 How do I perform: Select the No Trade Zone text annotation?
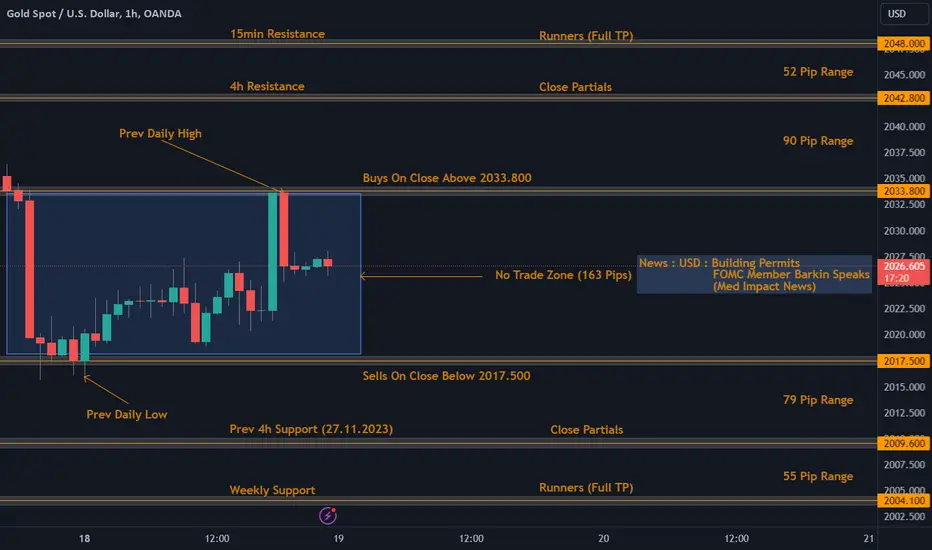click(x=563, y=275)
